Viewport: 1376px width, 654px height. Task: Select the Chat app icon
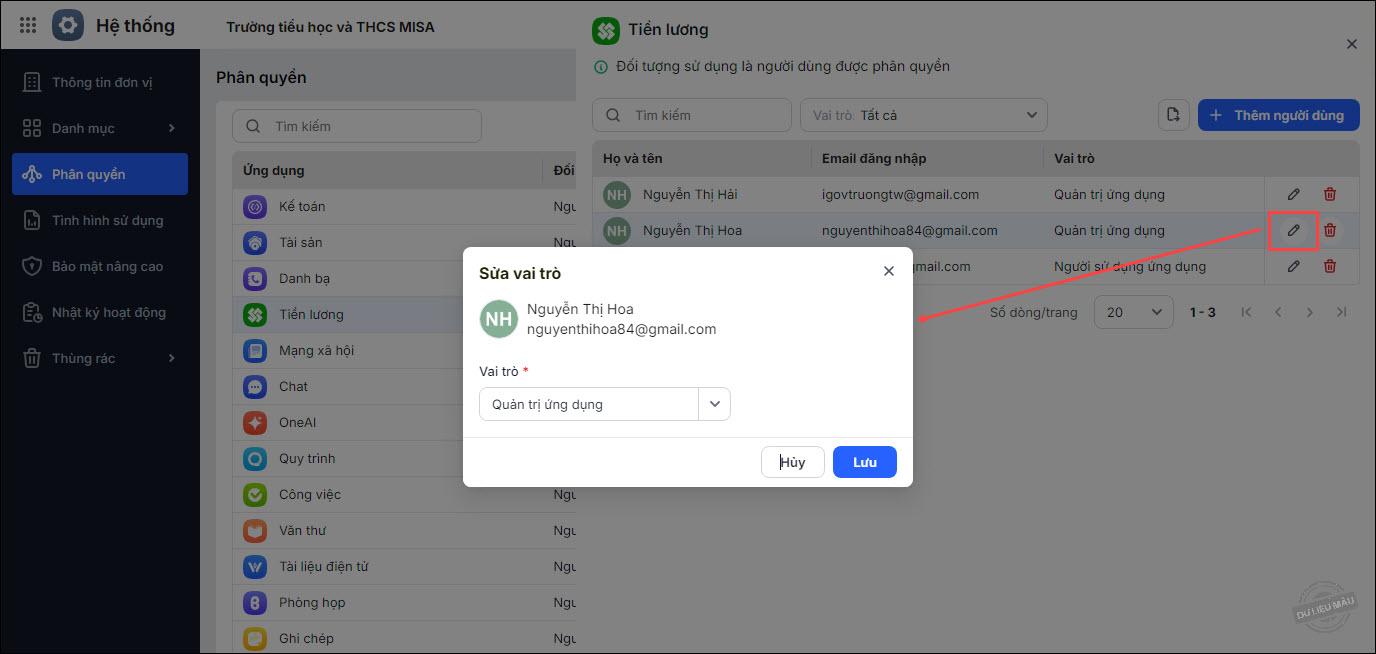coord(255,387)
